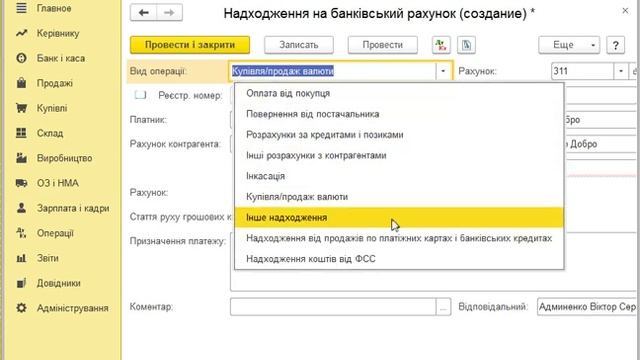Click Провести і закрити button
The height and width of the screenshot is (360, 640).
[x=190, y=45]
